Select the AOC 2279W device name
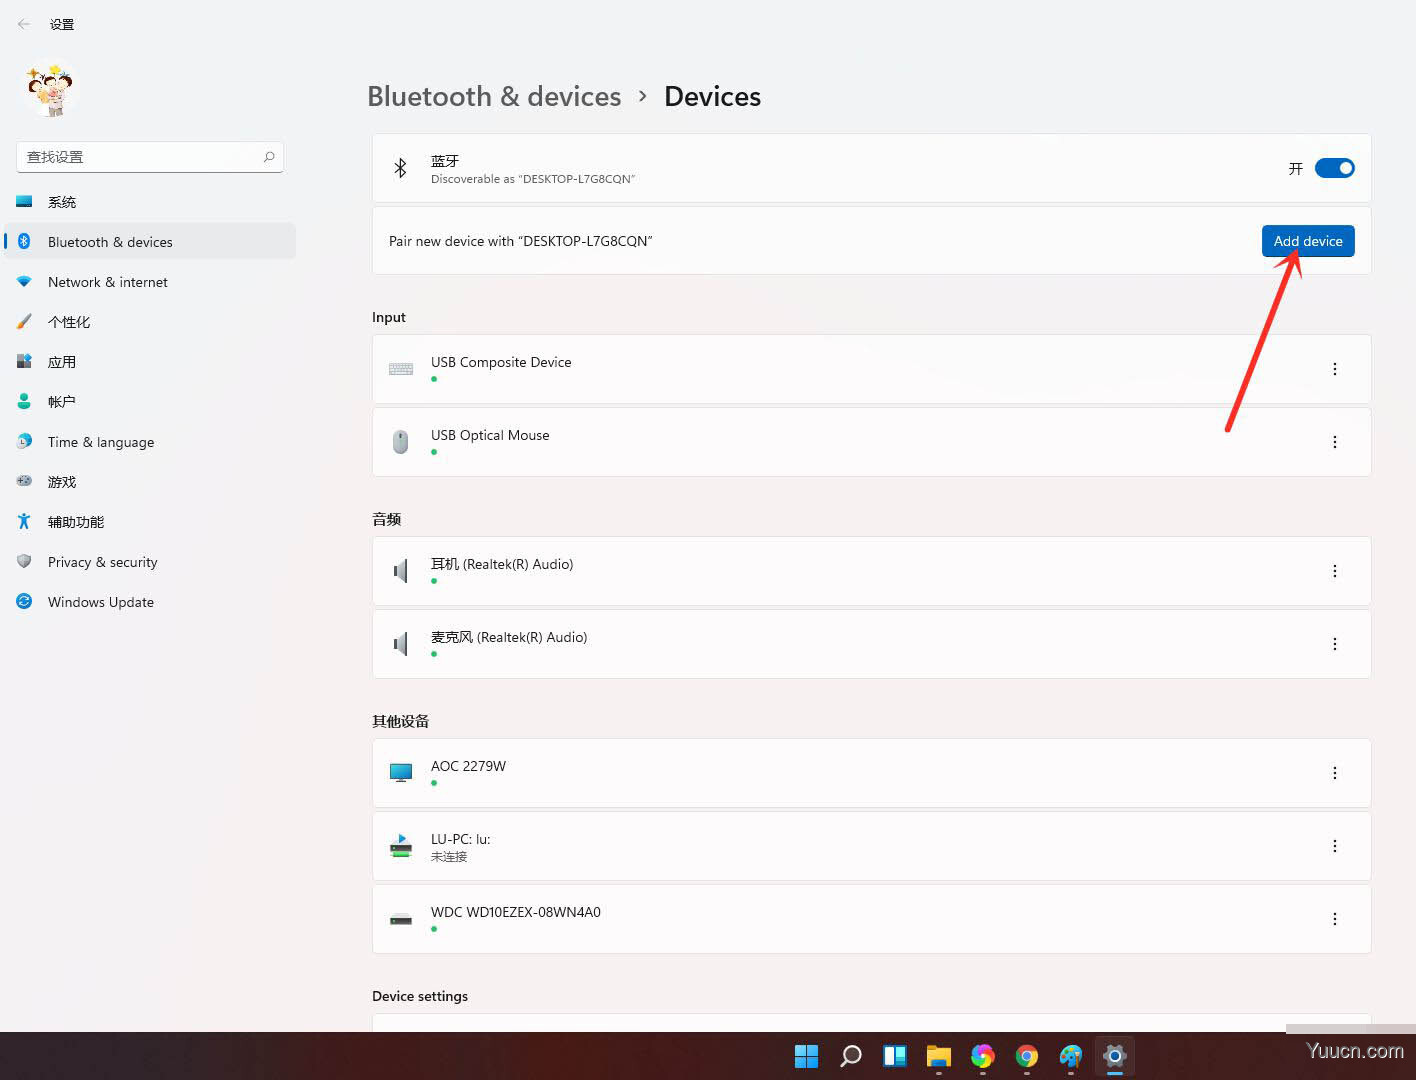This screenshot has height=1080, width=1416. coord(468,766)
